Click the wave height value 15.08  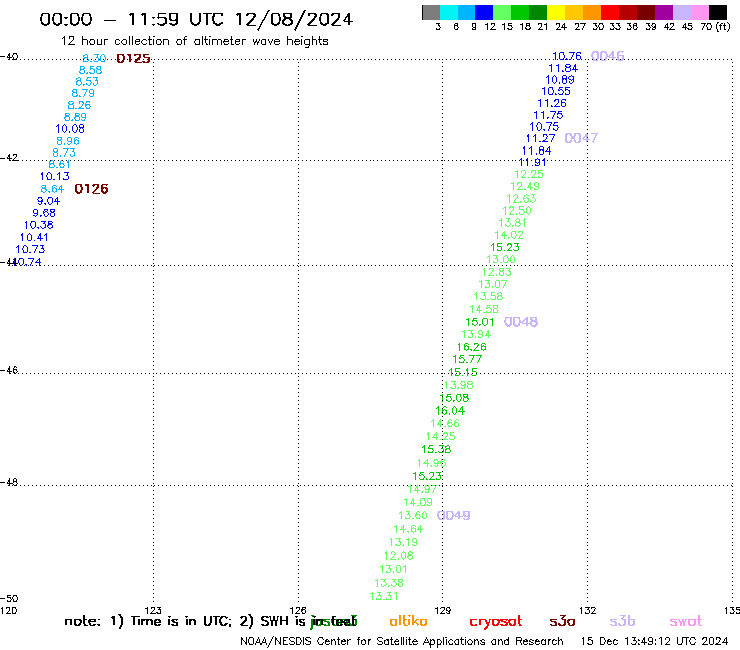(x=454, y=398)
